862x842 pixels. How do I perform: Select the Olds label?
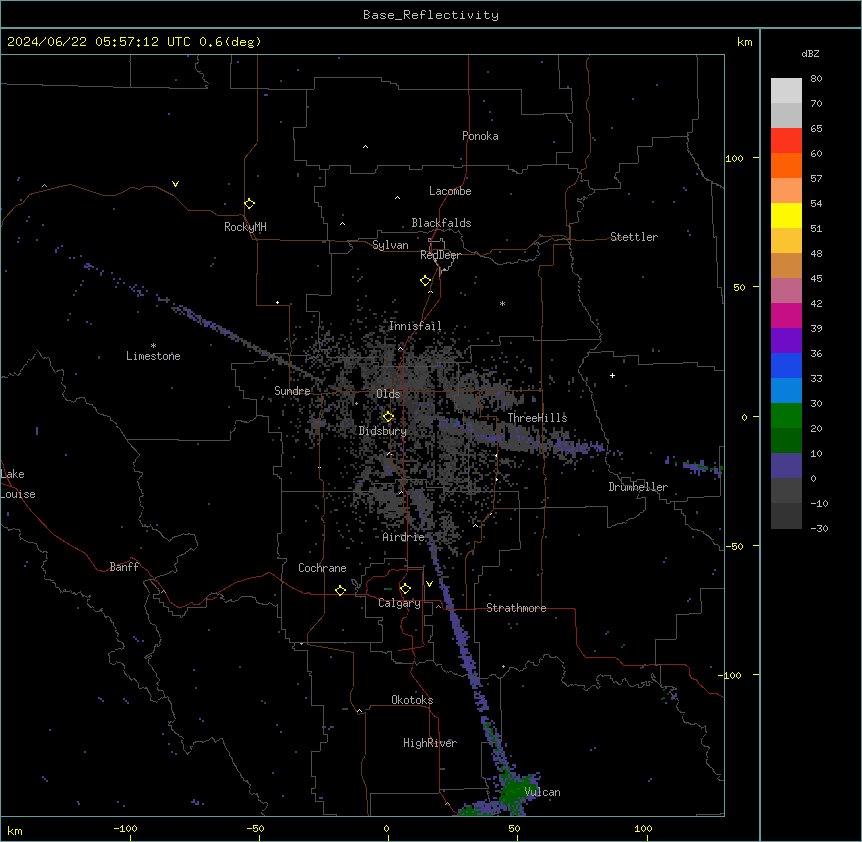click(388, 394)
